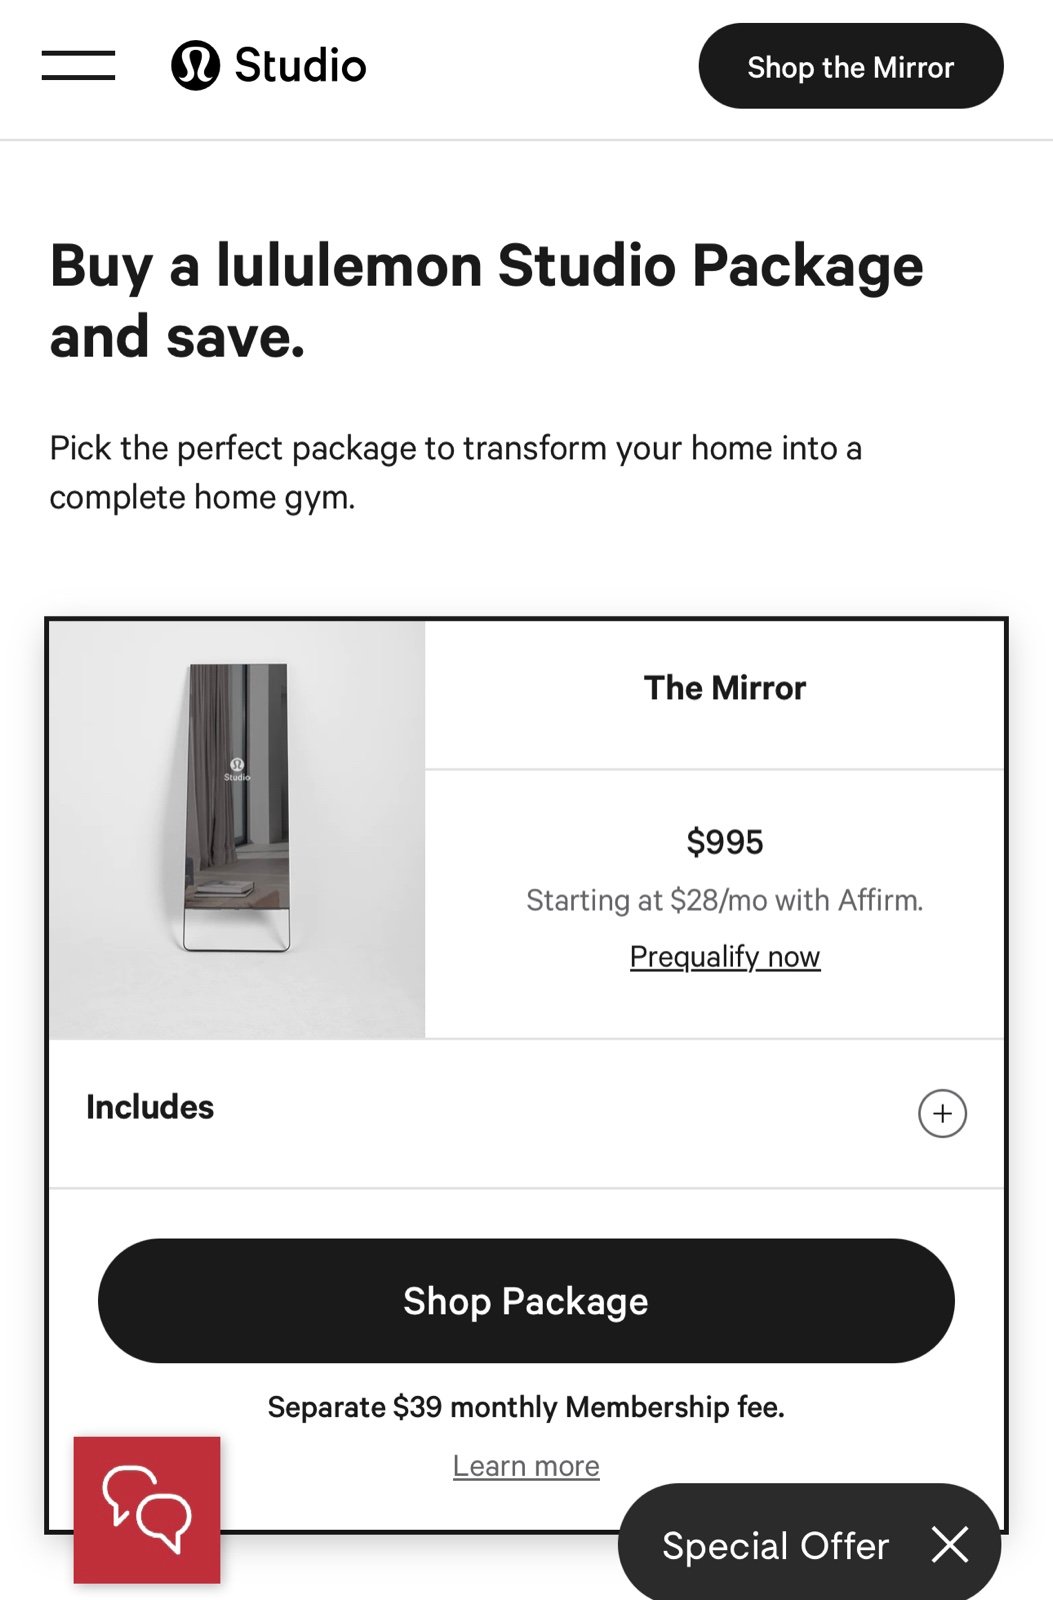
Task: Click the Shop the Mirror button
Action: click(850, 66)
